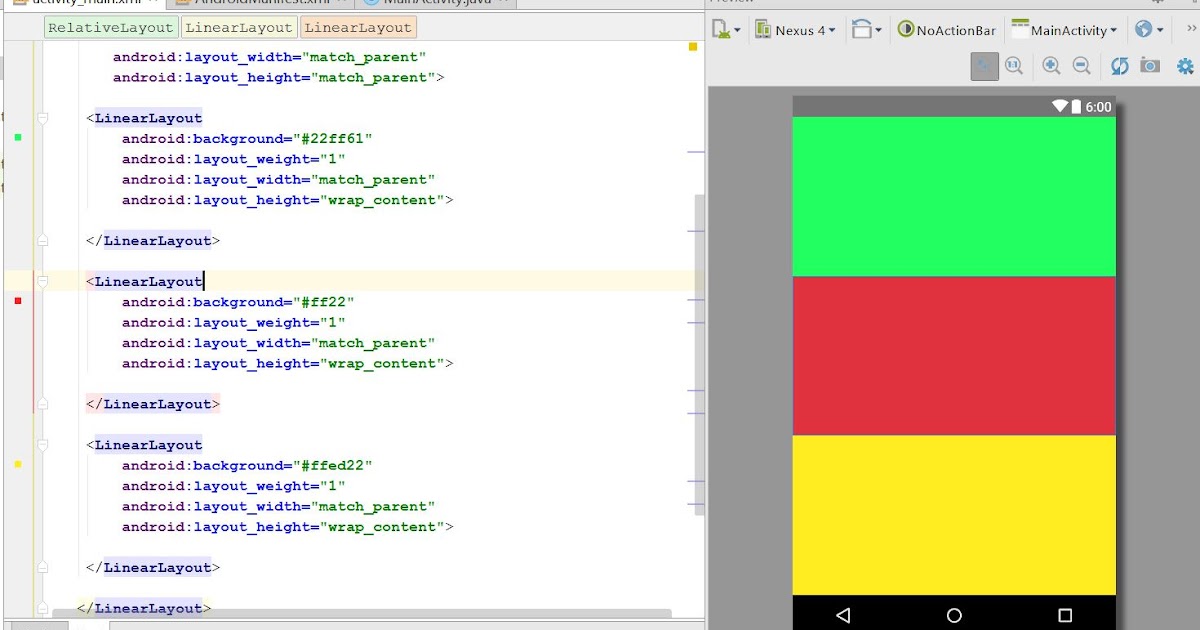Click the android:background="#22ff61" line

click(x=247, y=138)
